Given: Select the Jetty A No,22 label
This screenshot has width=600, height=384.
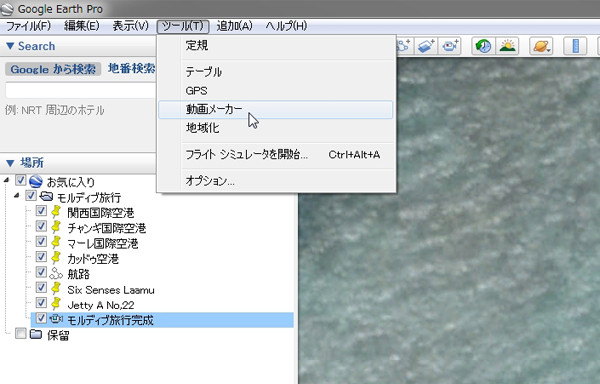Looking at the screenshot, I should pyautogui.click(x=101, y=305).
